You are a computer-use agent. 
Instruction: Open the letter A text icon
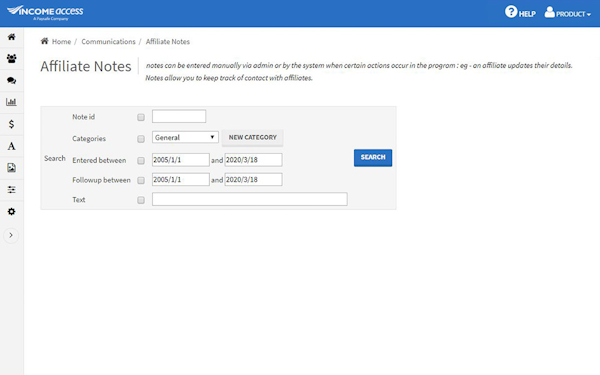coord(11,146)
